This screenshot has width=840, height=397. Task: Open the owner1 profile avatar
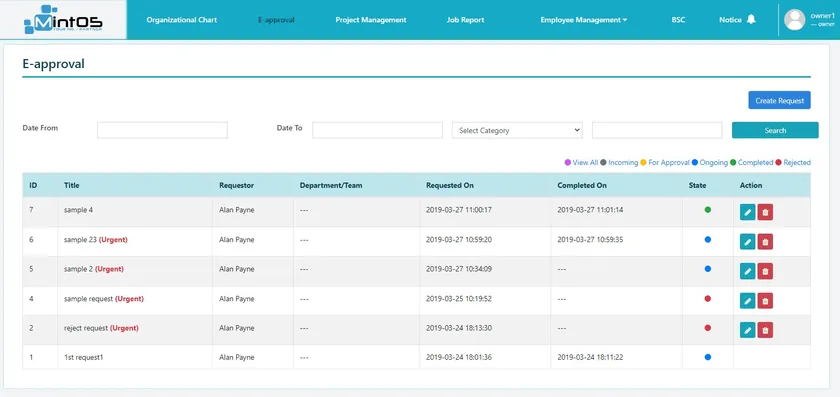[x=794, y=19]
